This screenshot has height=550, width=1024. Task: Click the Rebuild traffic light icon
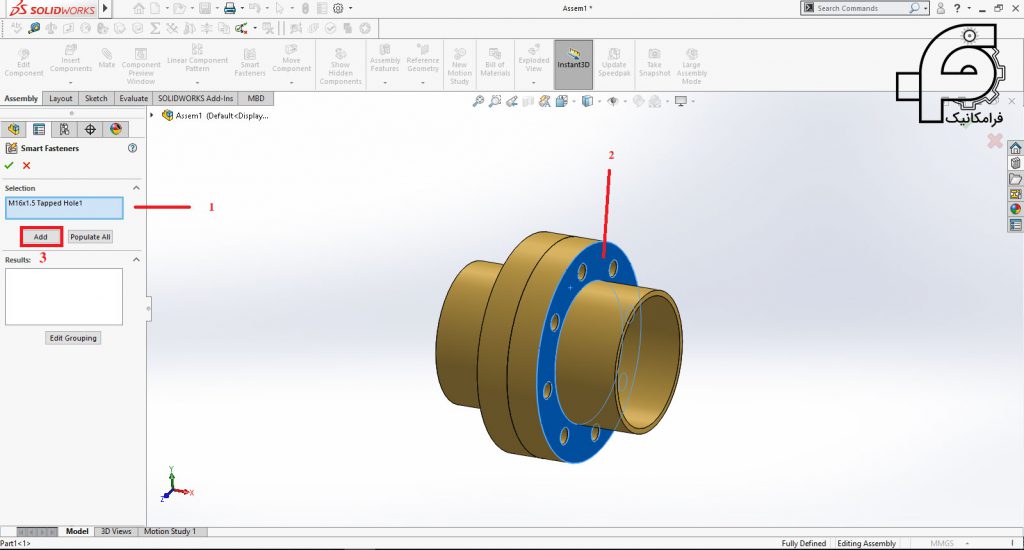(305, 8)
